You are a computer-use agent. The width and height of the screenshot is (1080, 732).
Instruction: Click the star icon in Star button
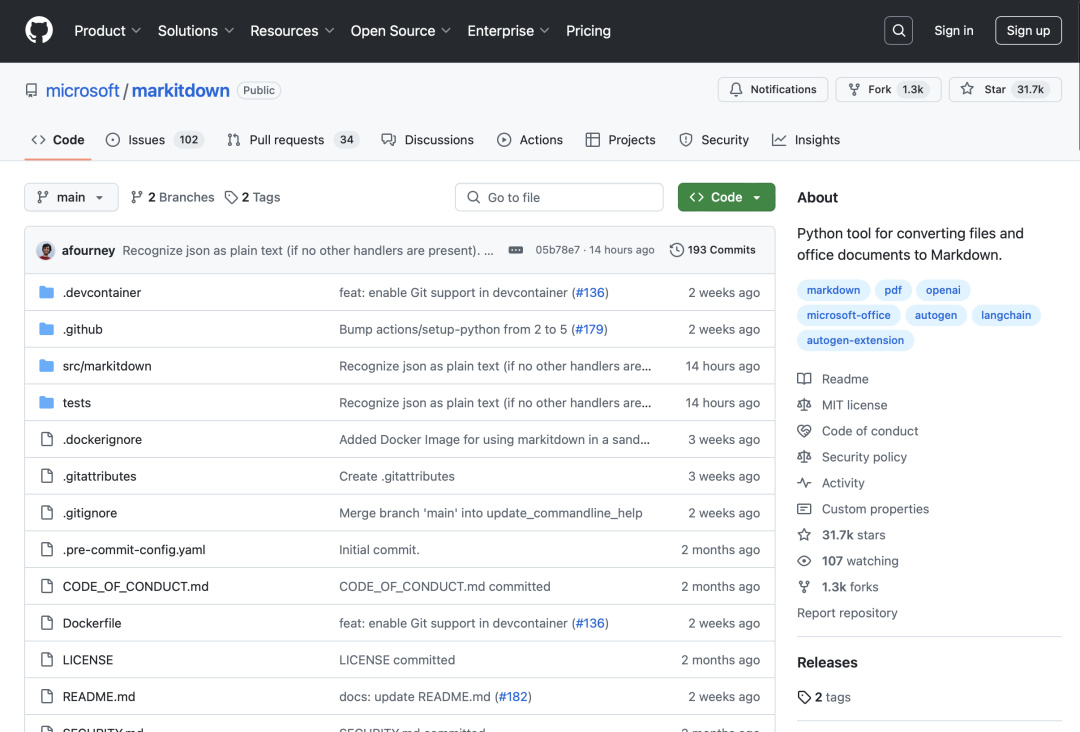click(967, 89)
